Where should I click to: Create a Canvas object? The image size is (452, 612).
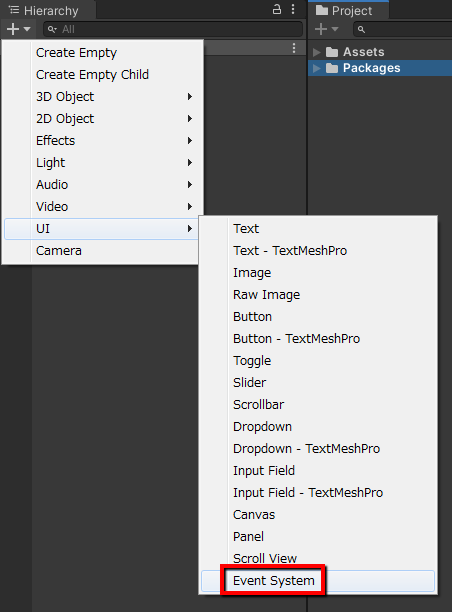(x=318, y=514)
